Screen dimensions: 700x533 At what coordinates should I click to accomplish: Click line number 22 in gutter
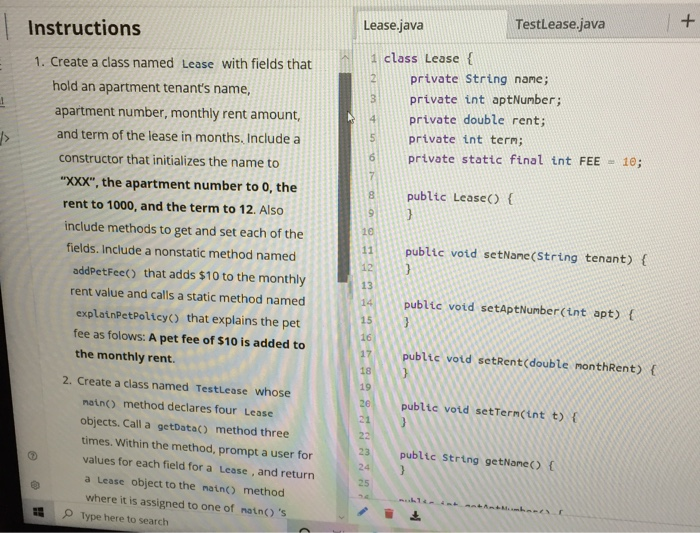tap(364, 435)
